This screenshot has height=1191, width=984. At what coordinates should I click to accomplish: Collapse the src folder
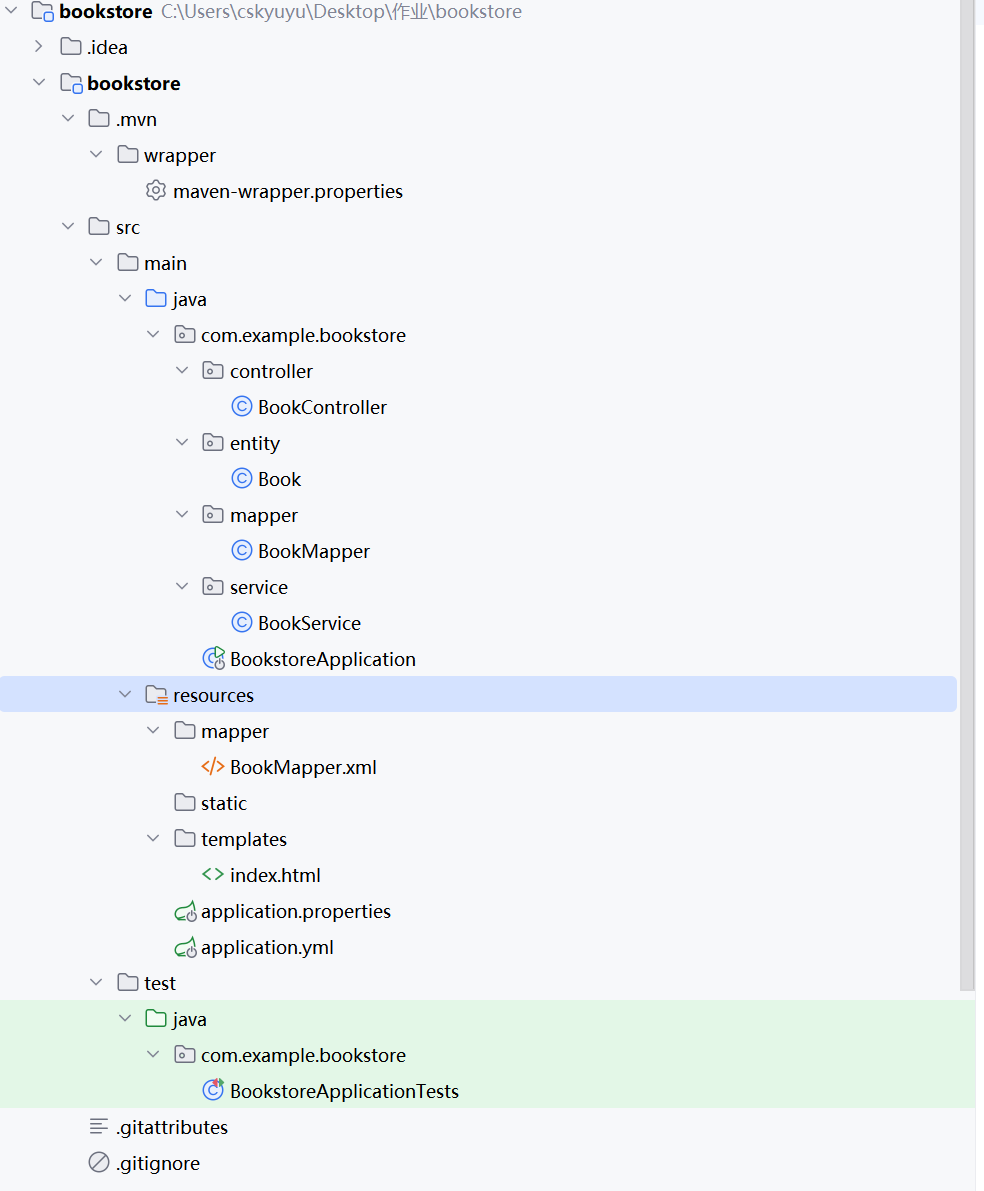68,227
